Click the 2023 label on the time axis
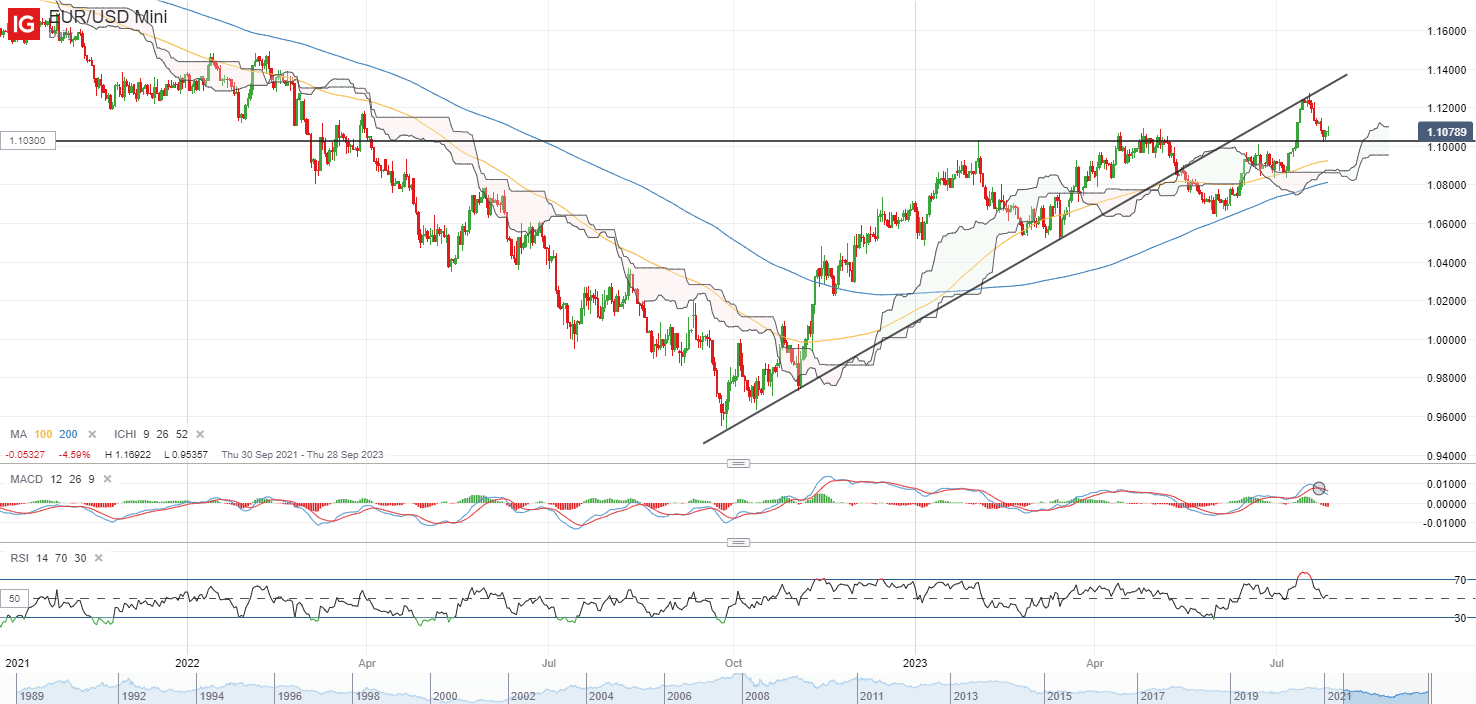The height and width of the screenshot is (704, 1476). pos(916,662)
